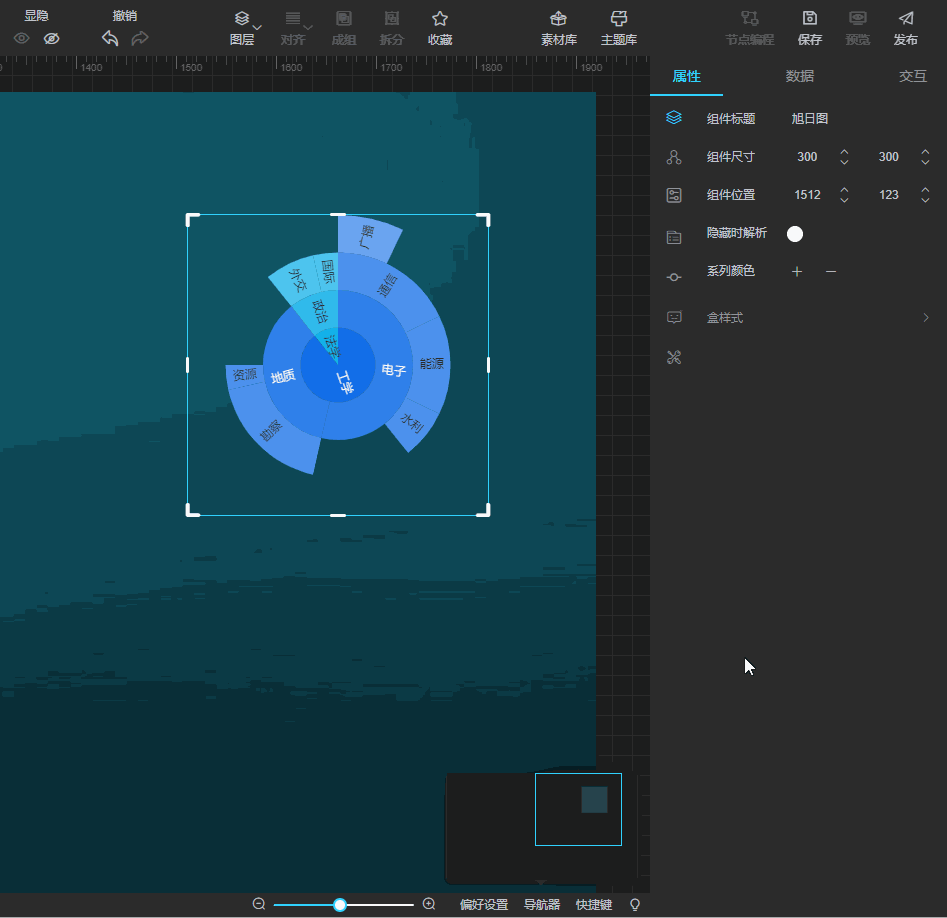Click the 组件标题 layers icon
Viewport: 947px width, 918px height.
674,118
